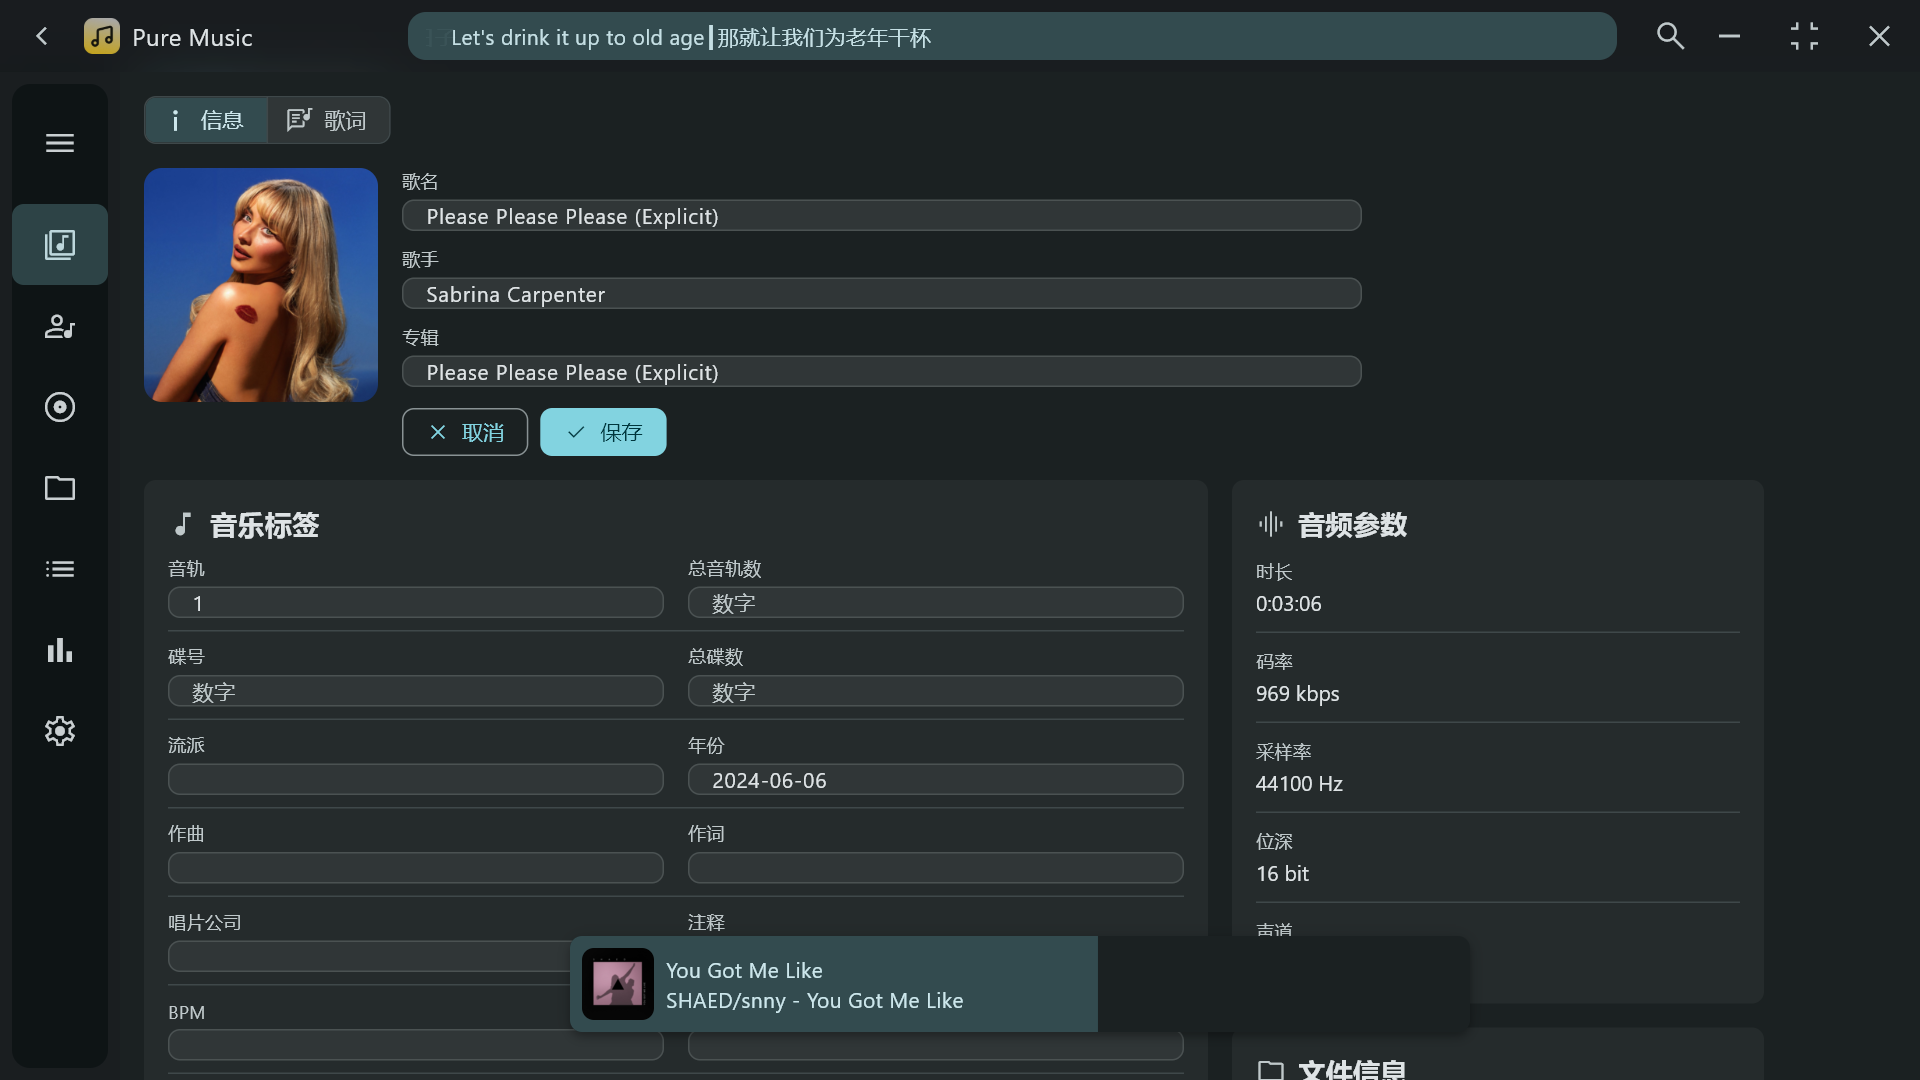Click the 0:03:06 duration value
Viewport: 1920px width, 1080px height.
[1288, 604]
